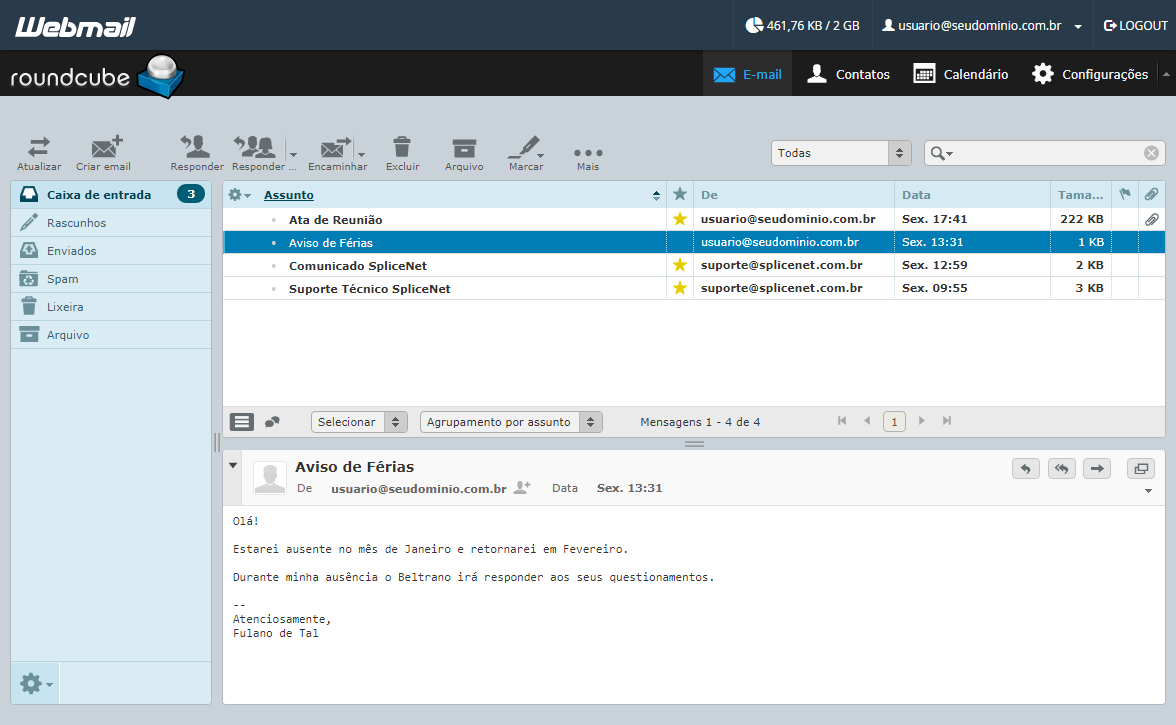Open reply-all options dropdown arrow
This screenshot has height=725, width=1176.
[x=293, y=154]
